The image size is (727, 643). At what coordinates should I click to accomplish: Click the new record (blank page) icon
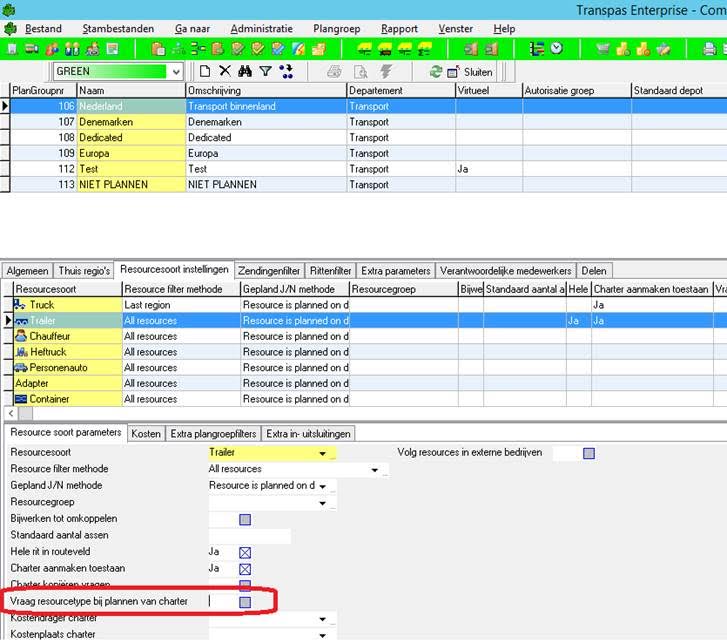point(205,71)
